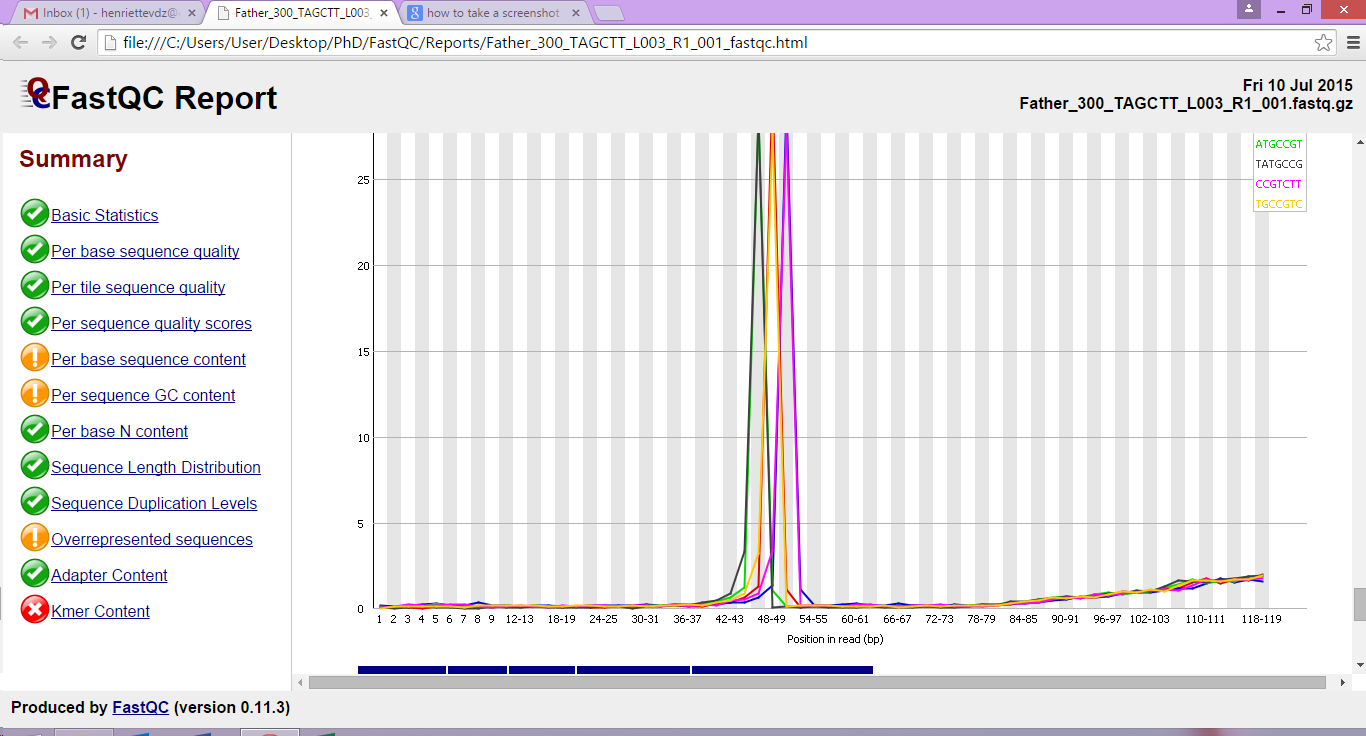Click the pass icon next to Per base sequence quality
Viewport: 1366px width, 736px height.
point(34,250)
